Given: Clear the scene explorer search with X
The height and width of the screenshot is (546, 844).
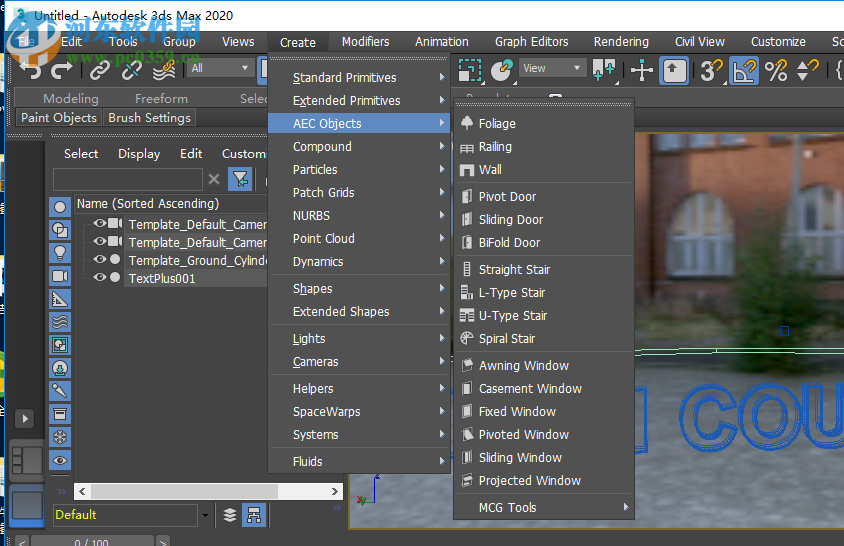Looking at the screenshot, I should pyautogui.click(x=214, y=179).
